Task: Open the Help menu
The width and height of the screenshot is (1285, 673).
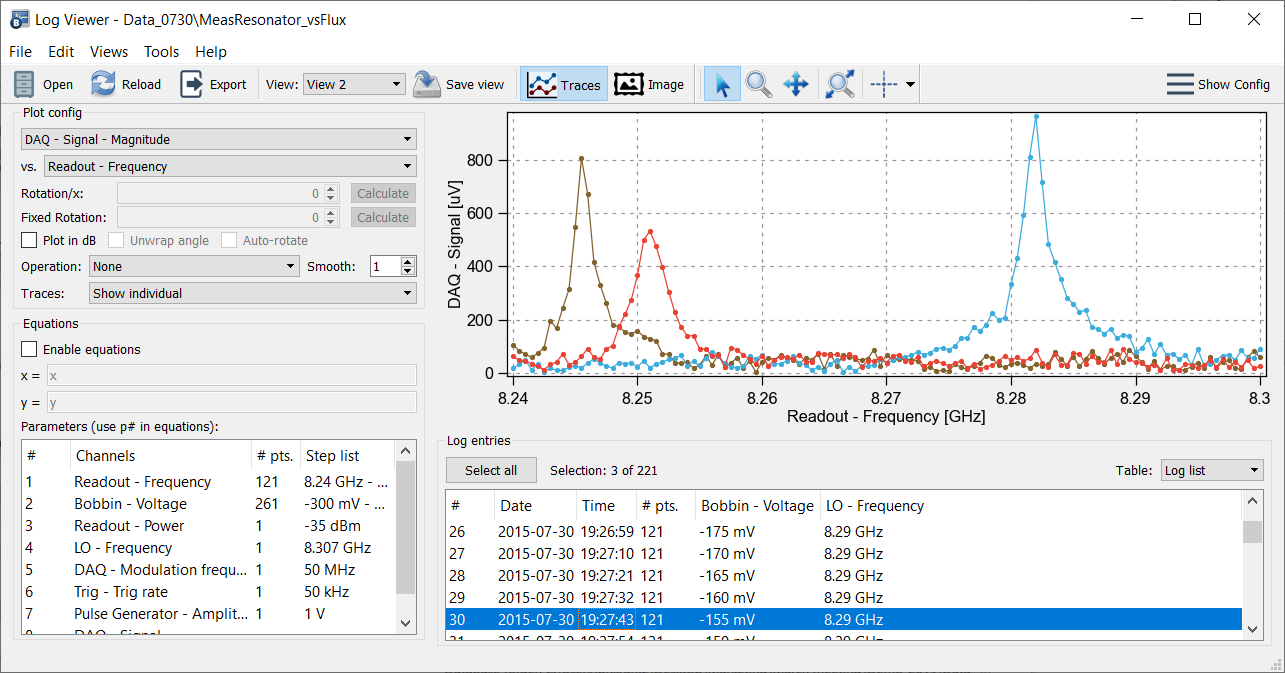Action: [x=211, y=52]
